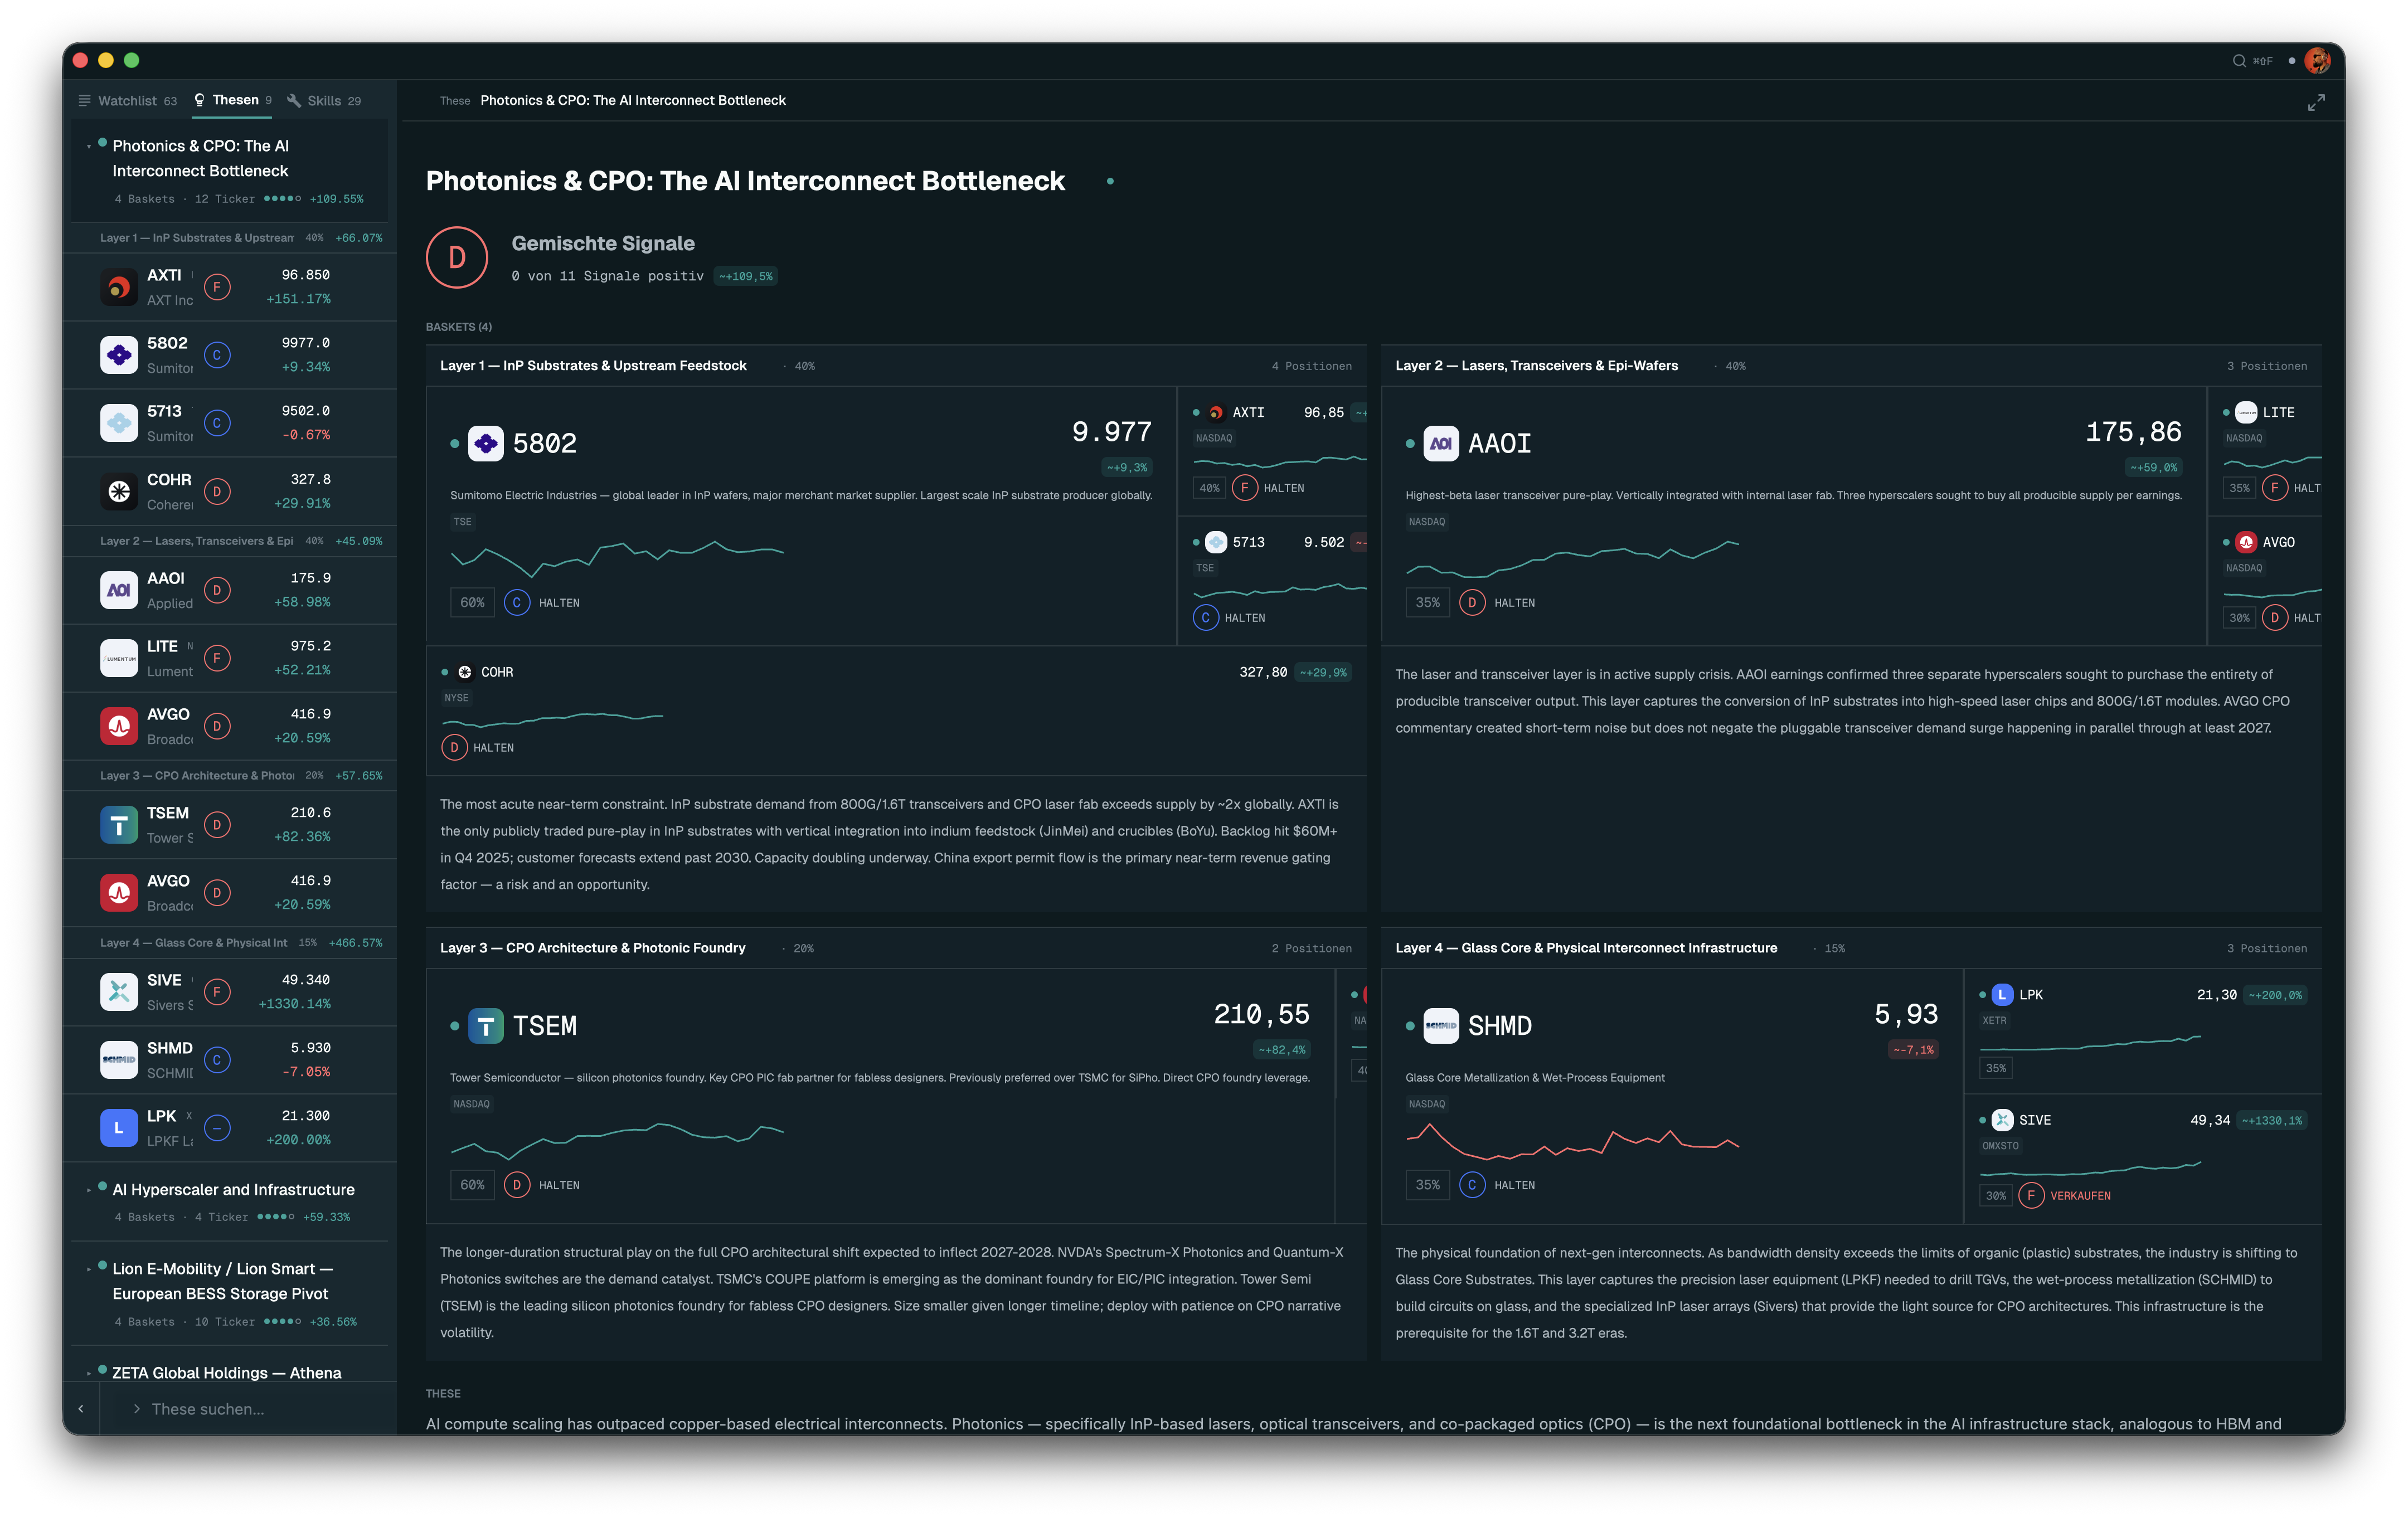This screenshot has height=1518, width=2408.
Task: Click the Layer 1 basket header title
Action: (593, 366)
